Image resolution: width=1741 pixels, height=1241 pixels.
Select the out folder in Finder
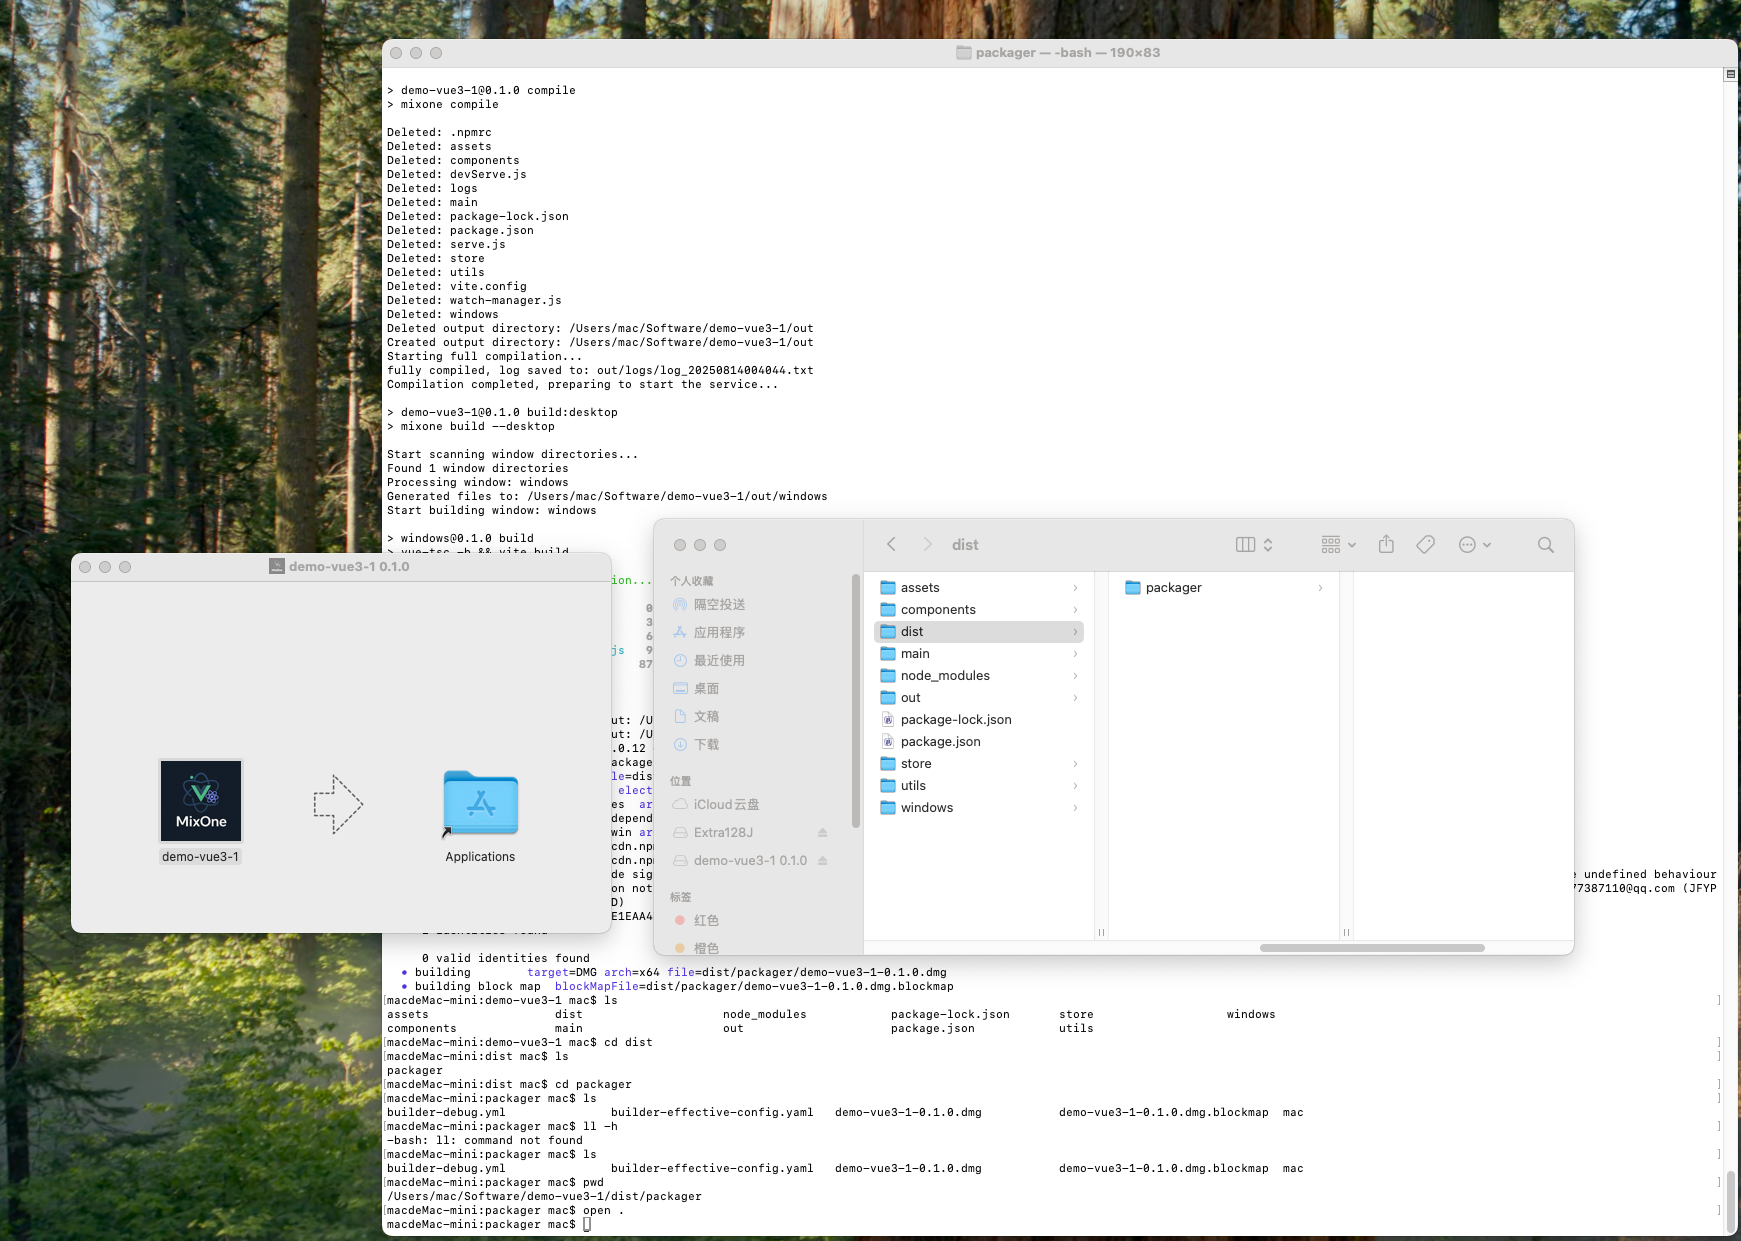pyautogui.click(x=978, y=697)
